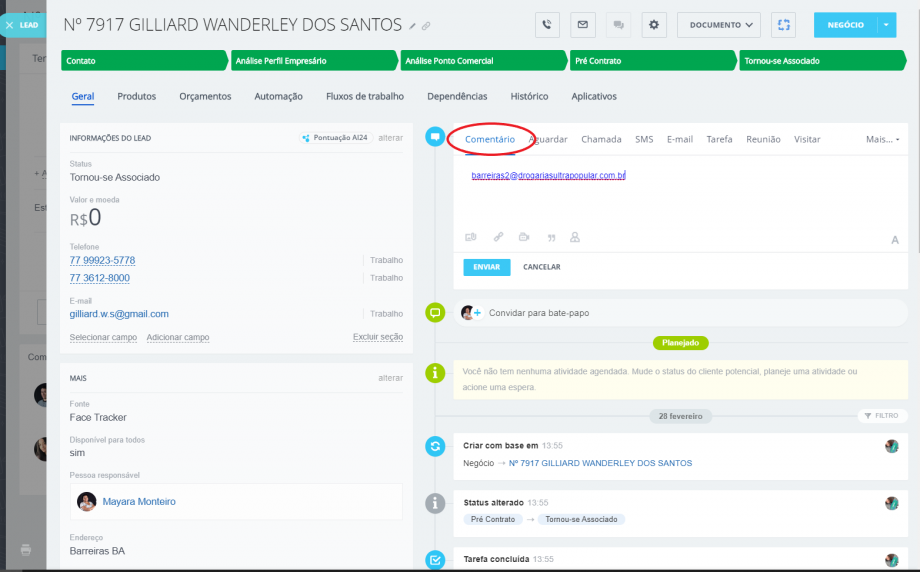Expand the Mais... activity menu
920x572 pixels.
pos(882,139)
